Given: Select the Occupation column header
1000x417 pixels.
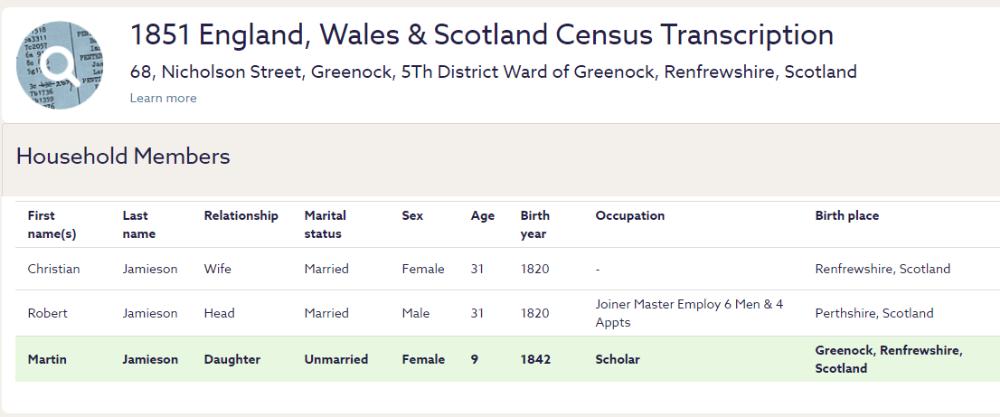Looking at the screenshot, I should pos(630,216).
